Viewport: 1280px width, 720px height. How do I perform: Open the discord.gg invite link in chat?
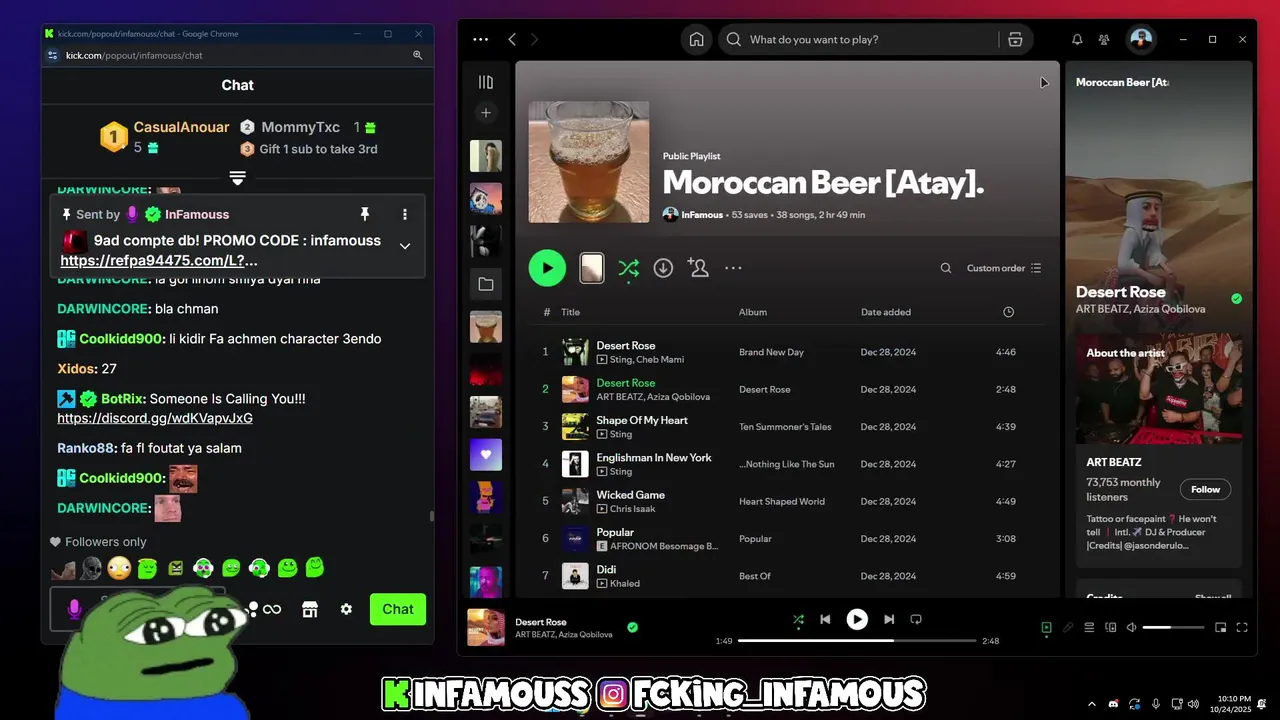pos(155,418)
